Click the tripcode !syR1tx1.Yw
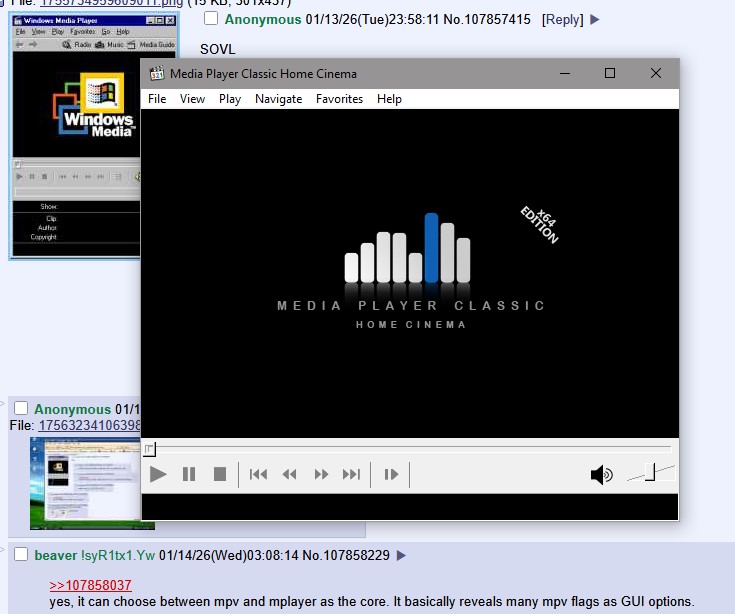 tap(118, 555)
